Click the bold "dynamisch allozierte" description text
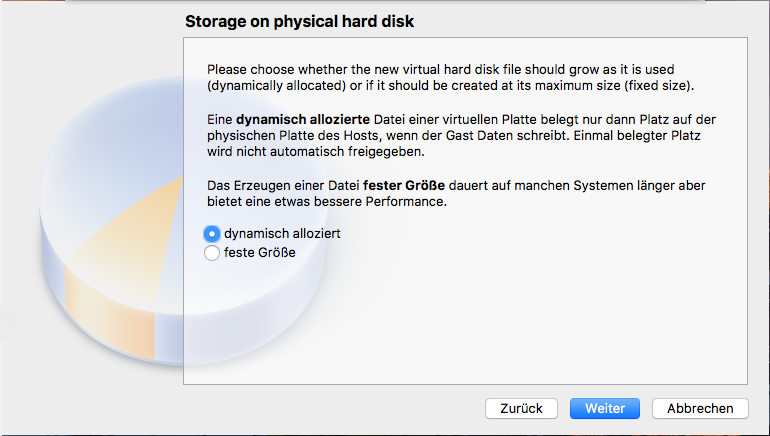The image size is (770, 436). tap(303, 119)
